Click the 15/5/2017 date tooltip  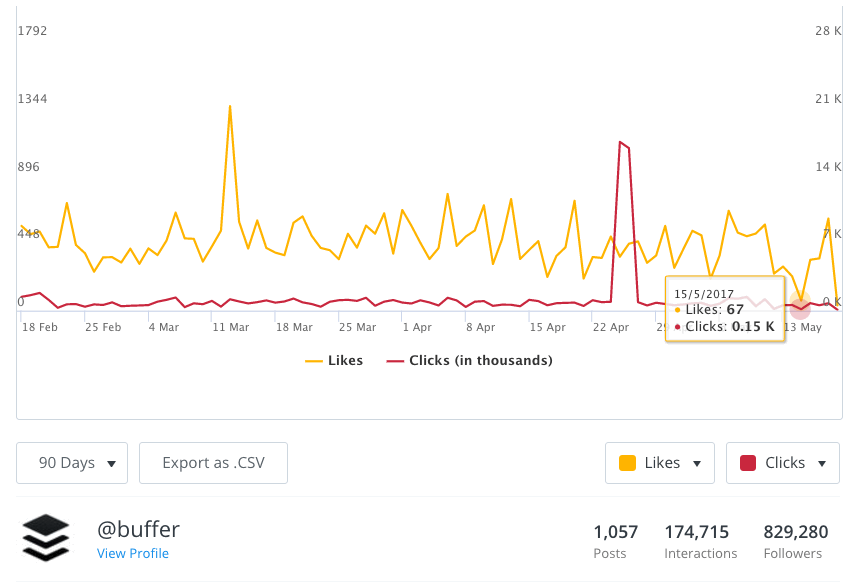703,292
